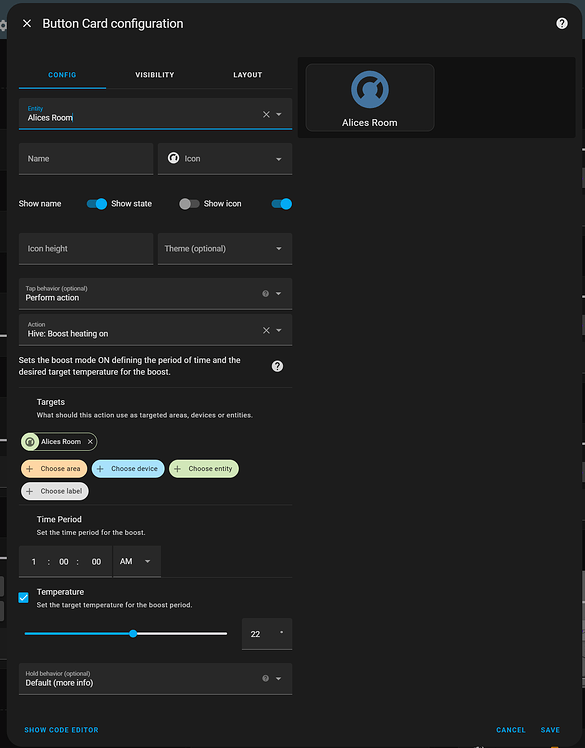The height and width of the screenshot is (748, 585).
Task: Enable the Show state switch
Action: click(189, 204)
